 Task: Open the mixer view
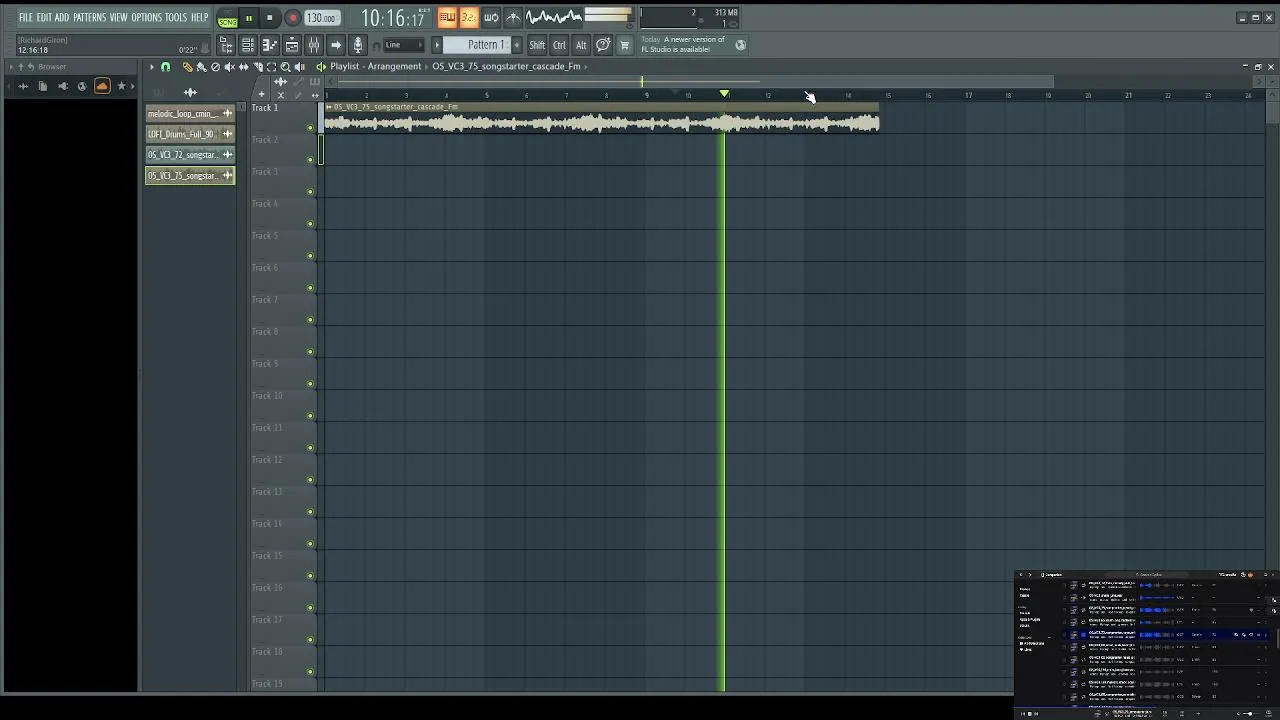(x=313, y=45)
